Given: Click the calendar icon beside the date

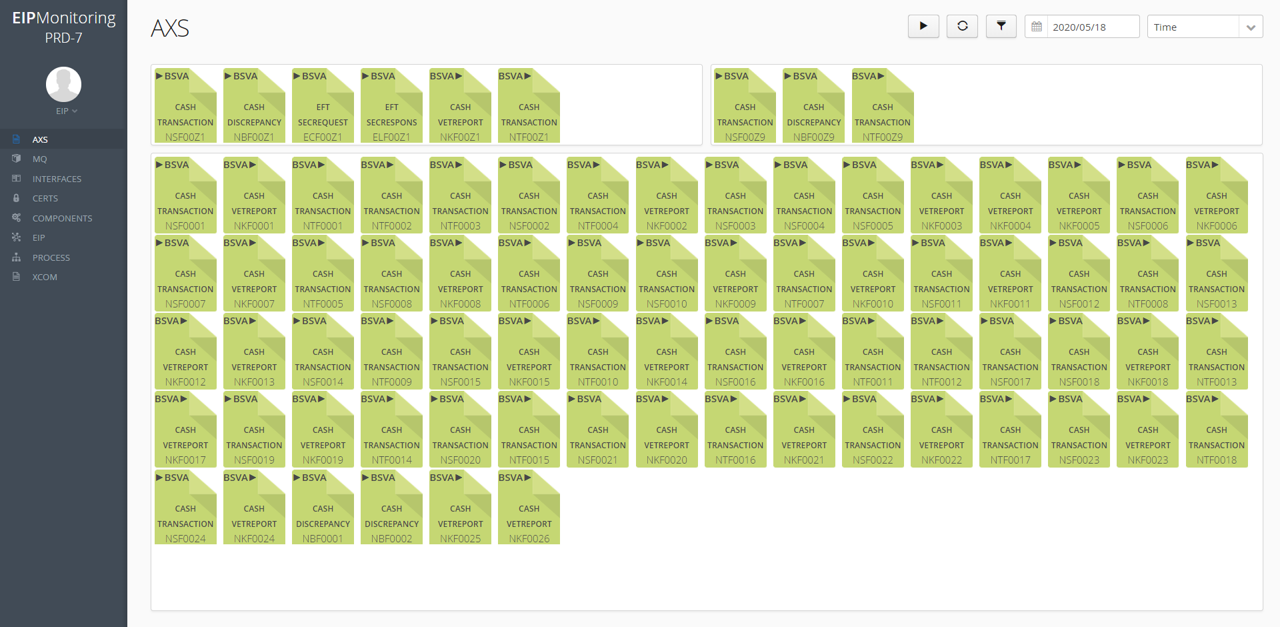Looking at the screenshot, I should click(1037, 28).
